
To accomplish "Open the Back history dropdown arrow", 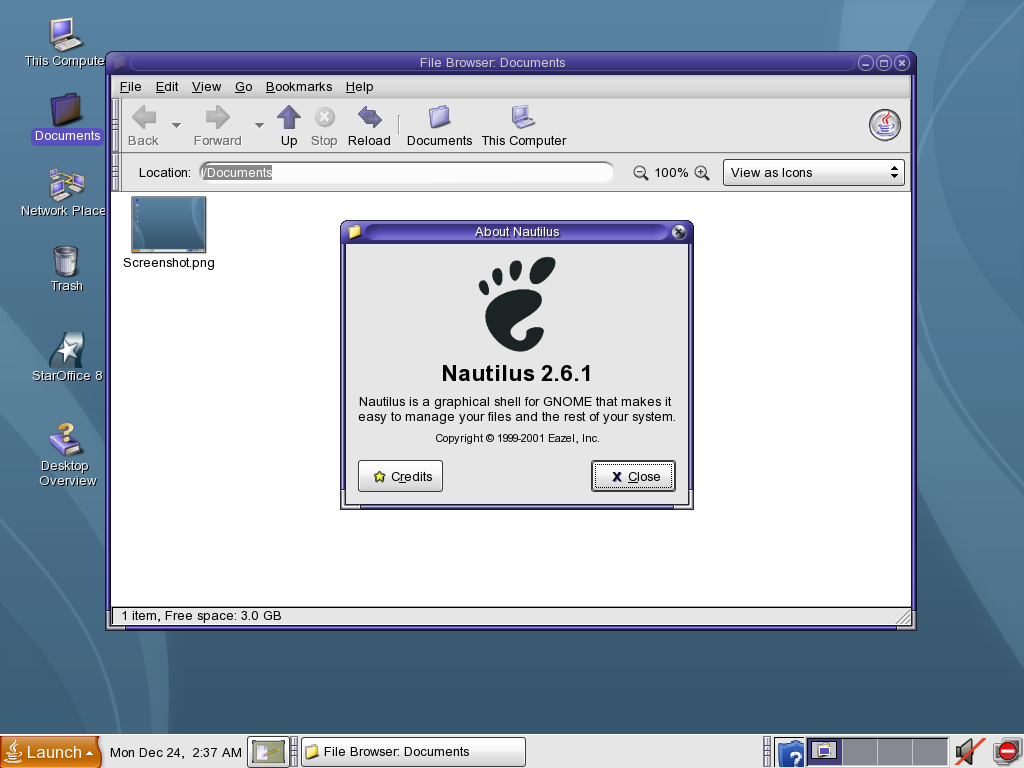I will (176, 125).
